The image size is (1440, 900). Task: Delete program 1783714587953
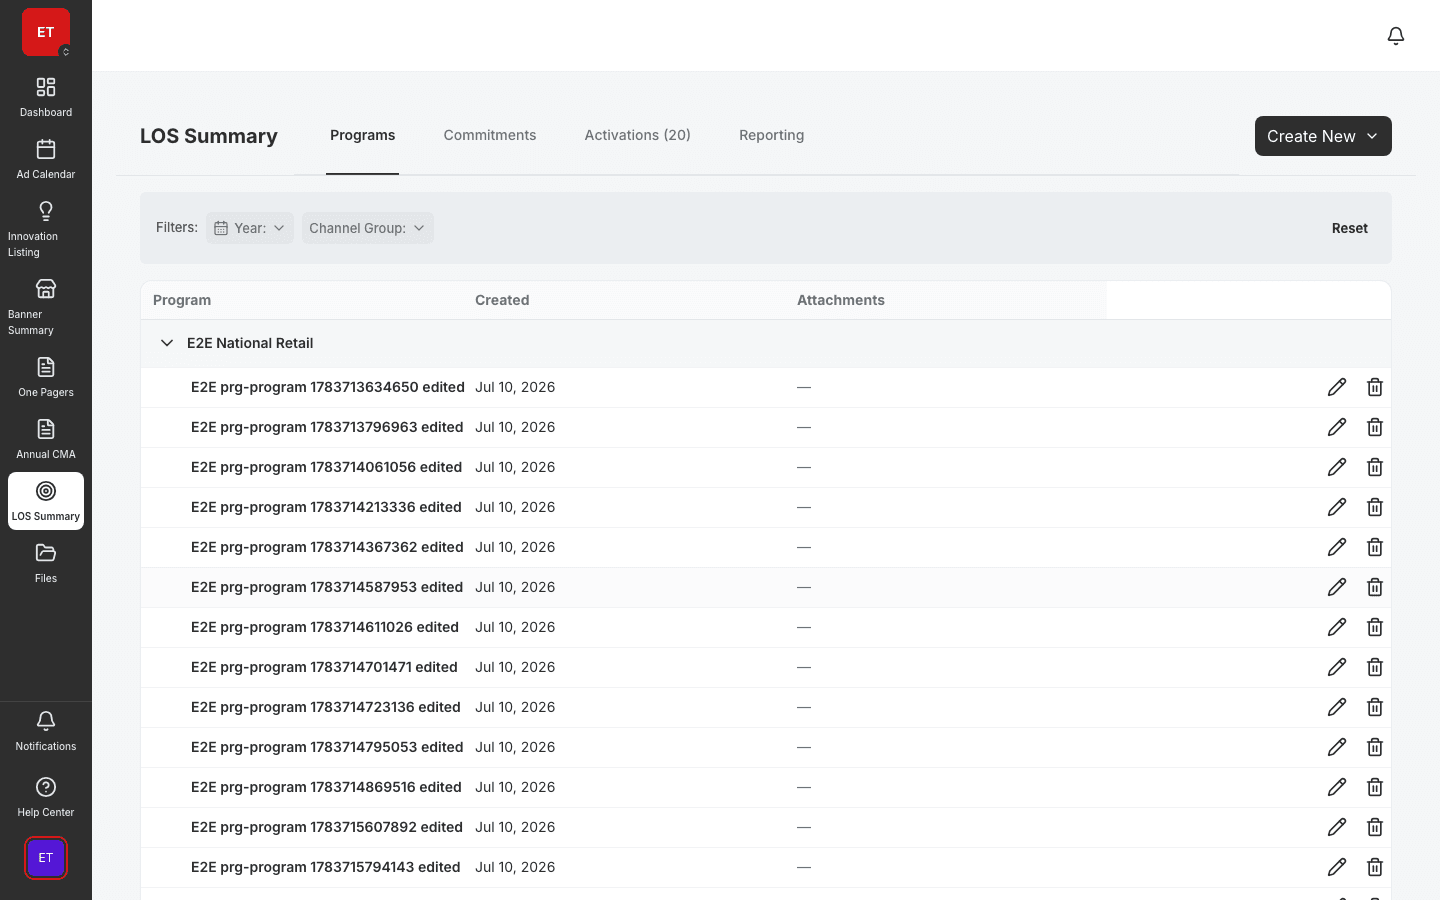(1375, 587)
